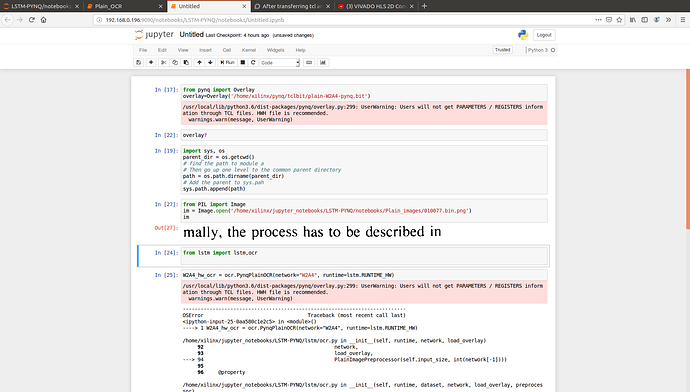
Task: Click the W2A4_hw_ocr code cell
Action: [x=364, y=275]
